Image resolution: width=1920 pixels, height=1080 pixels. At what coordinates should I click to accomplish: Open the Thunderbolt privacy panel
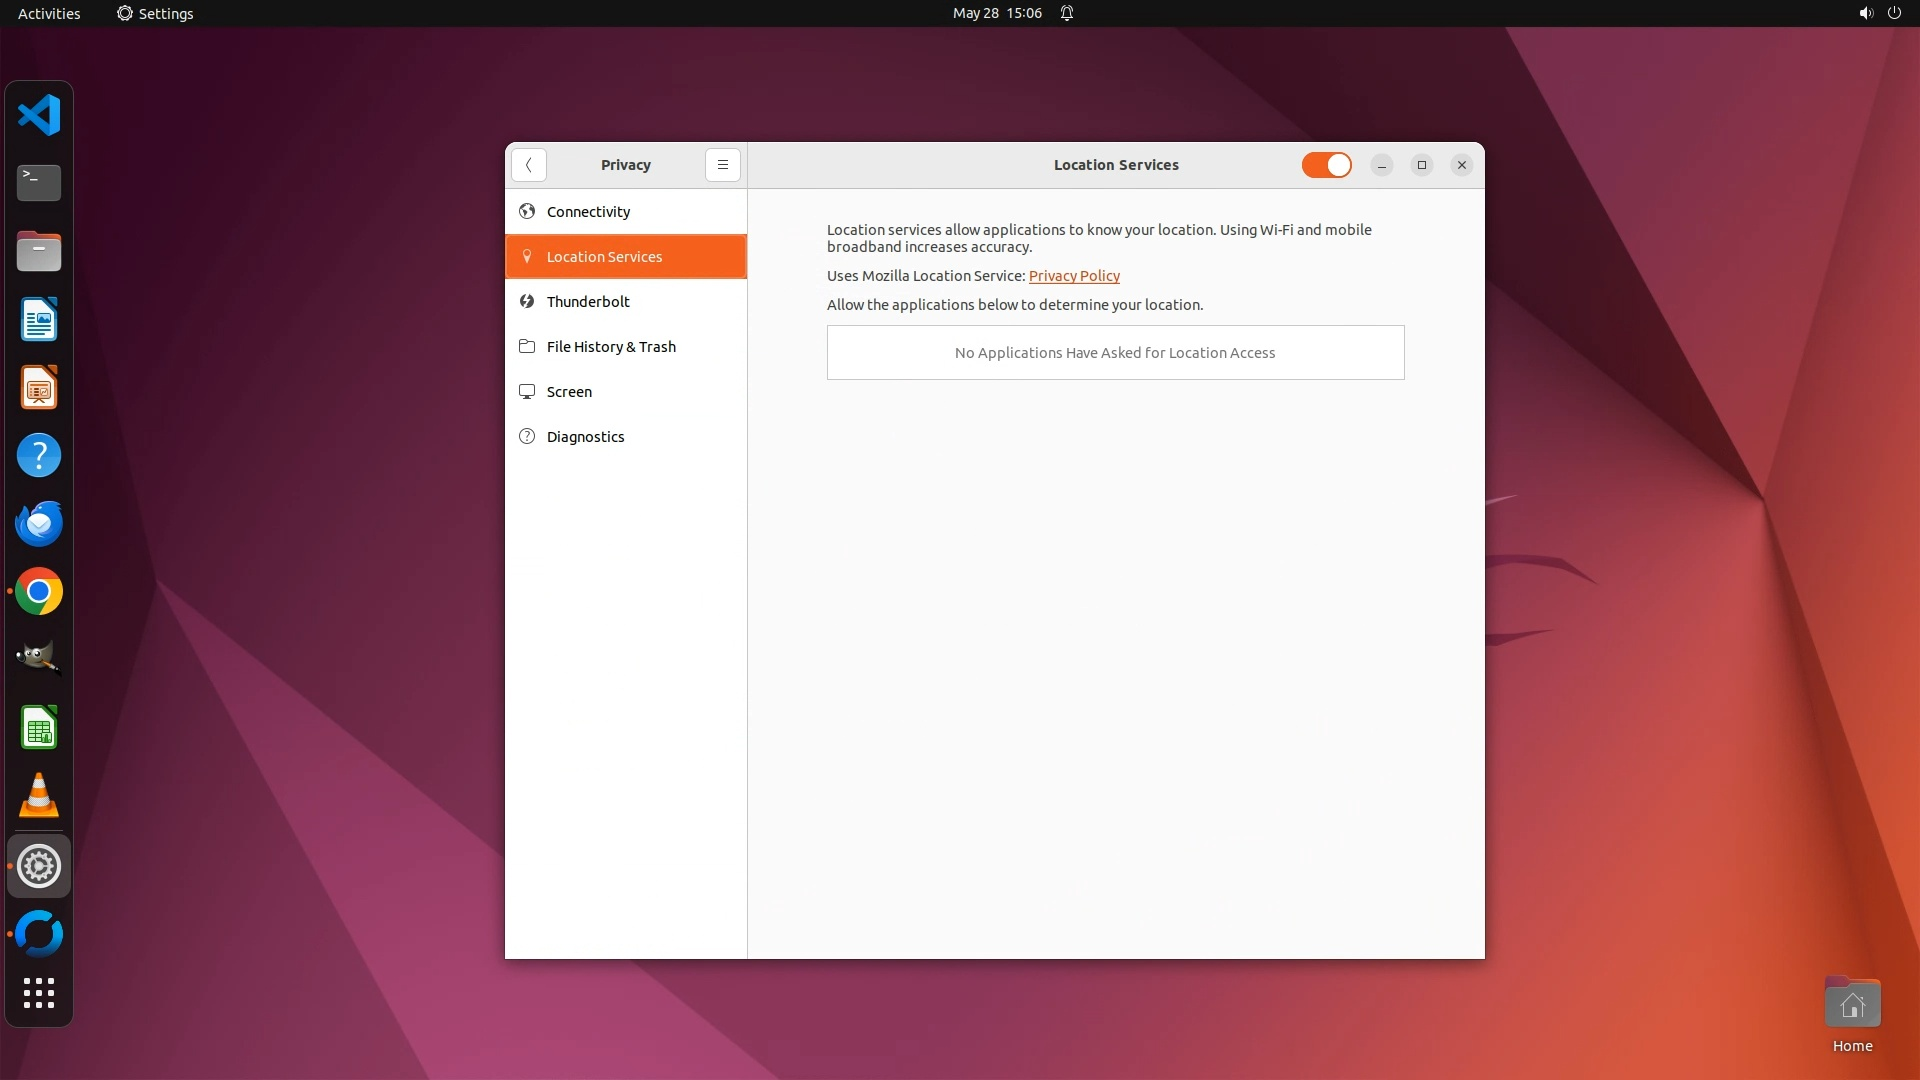(x=588, y=302)
